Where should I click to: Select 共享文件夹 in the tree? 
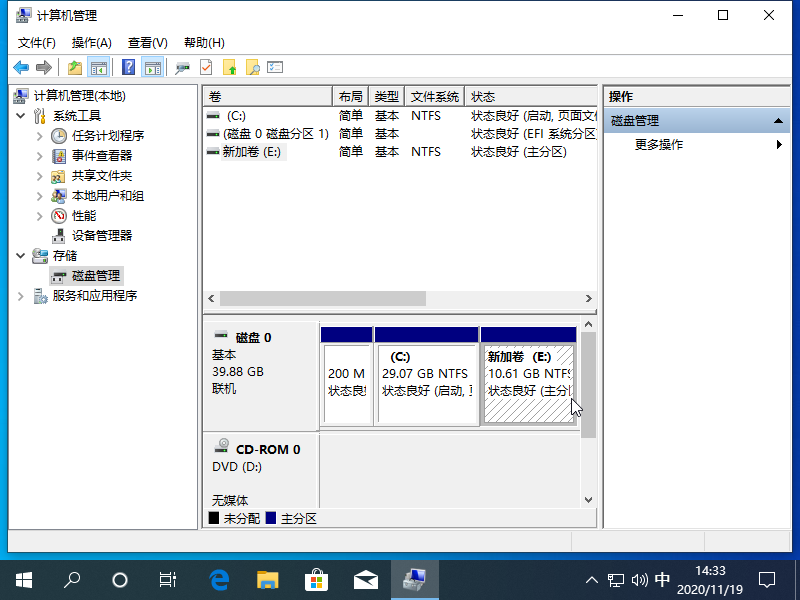[x=102, y=176]
